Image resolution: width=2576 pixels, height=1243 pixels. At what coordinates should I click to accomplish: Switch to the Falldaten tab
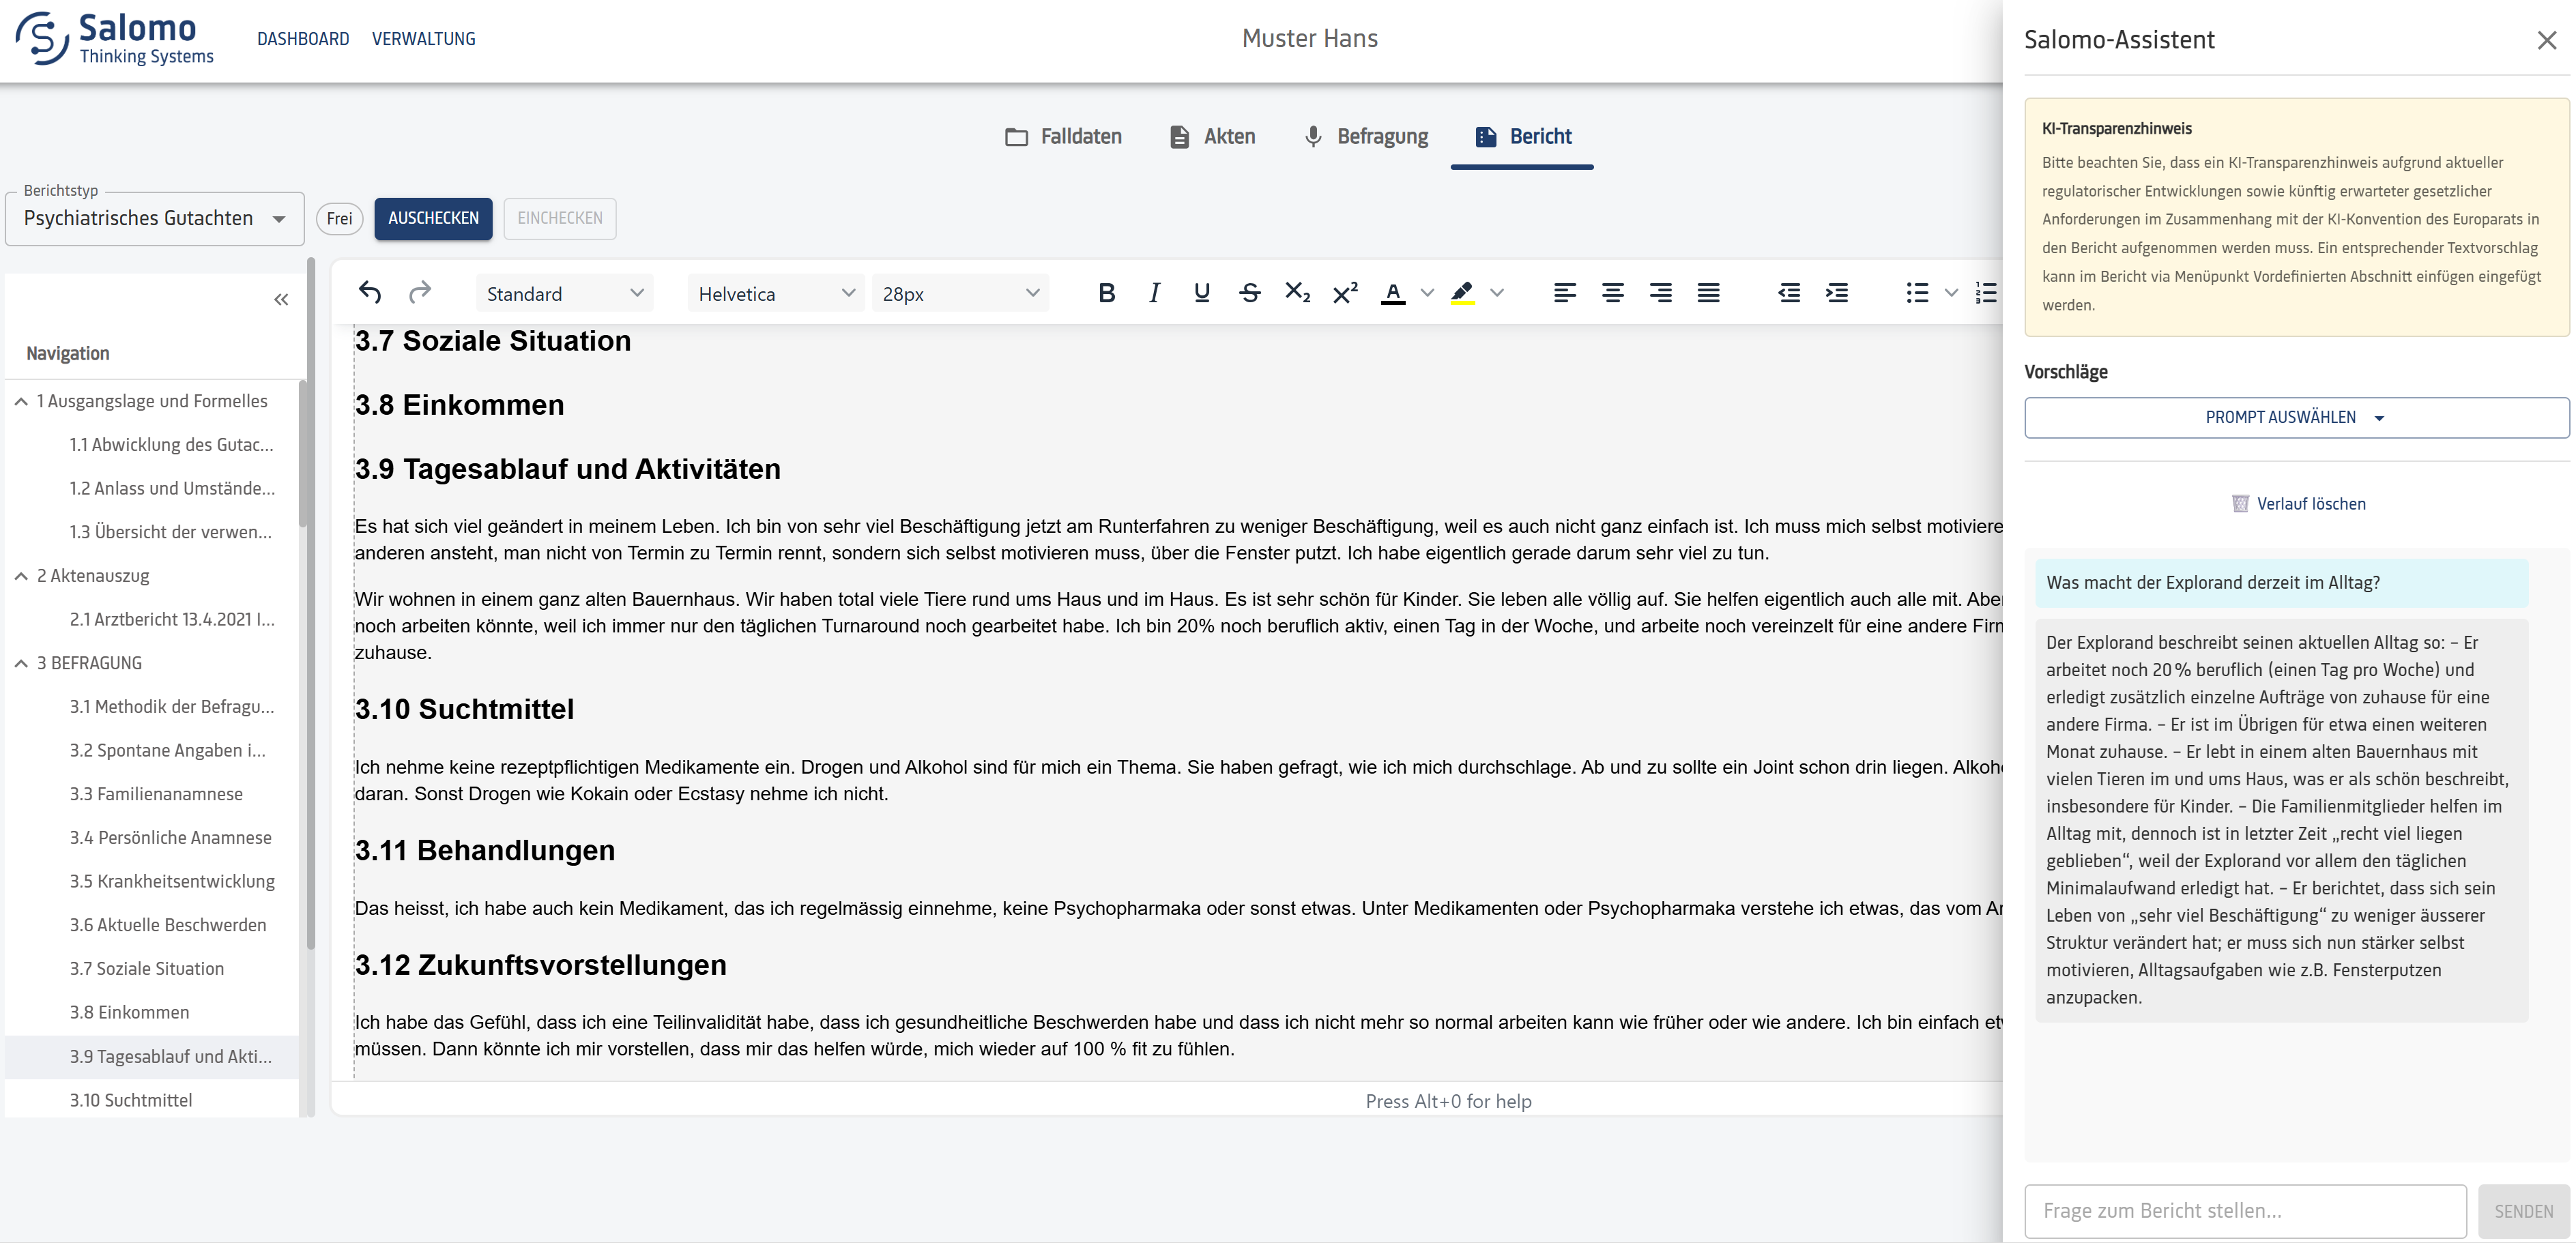pyautogui.click(x=1063, y=137)
